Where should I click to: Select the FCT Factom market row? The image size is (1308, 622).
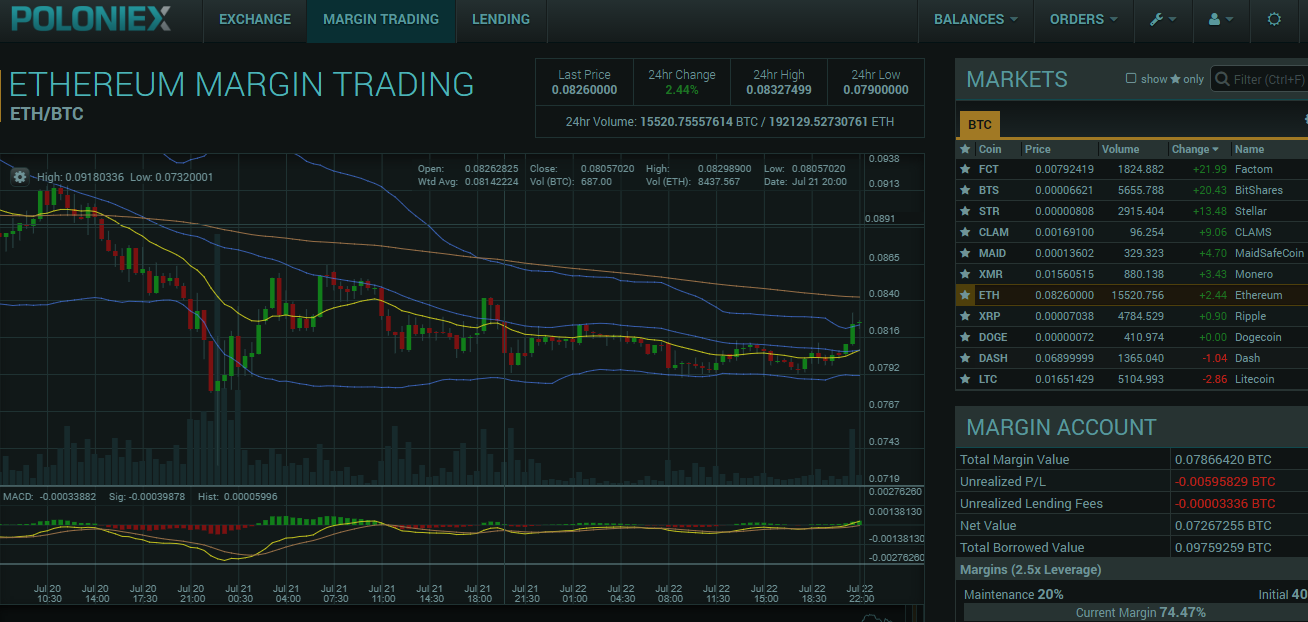1132,169
